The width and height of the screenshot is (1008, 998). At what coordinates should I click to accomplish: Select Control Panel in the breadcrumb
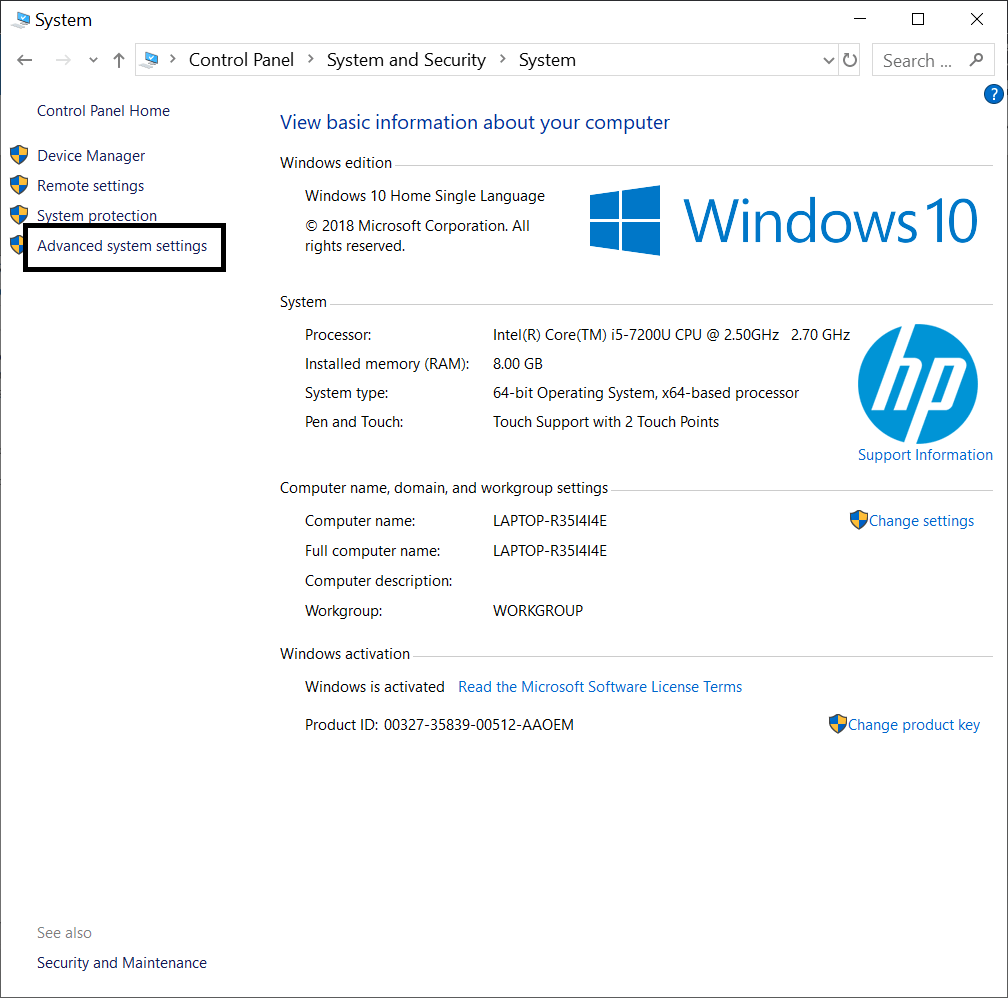coord(241,60)
